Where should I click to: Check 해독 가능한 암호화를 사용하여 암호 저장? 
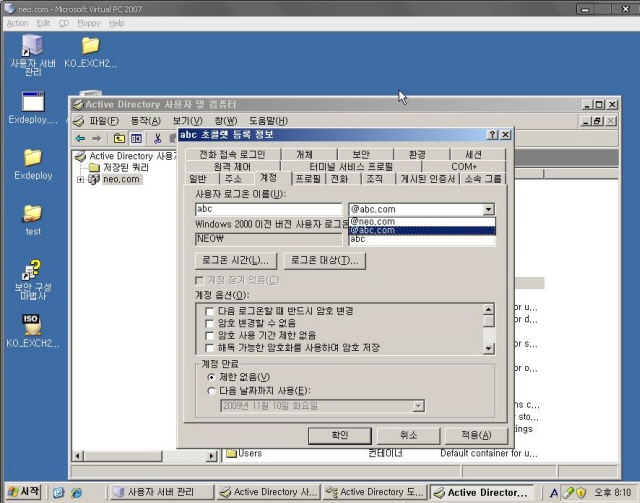(209, 348)
